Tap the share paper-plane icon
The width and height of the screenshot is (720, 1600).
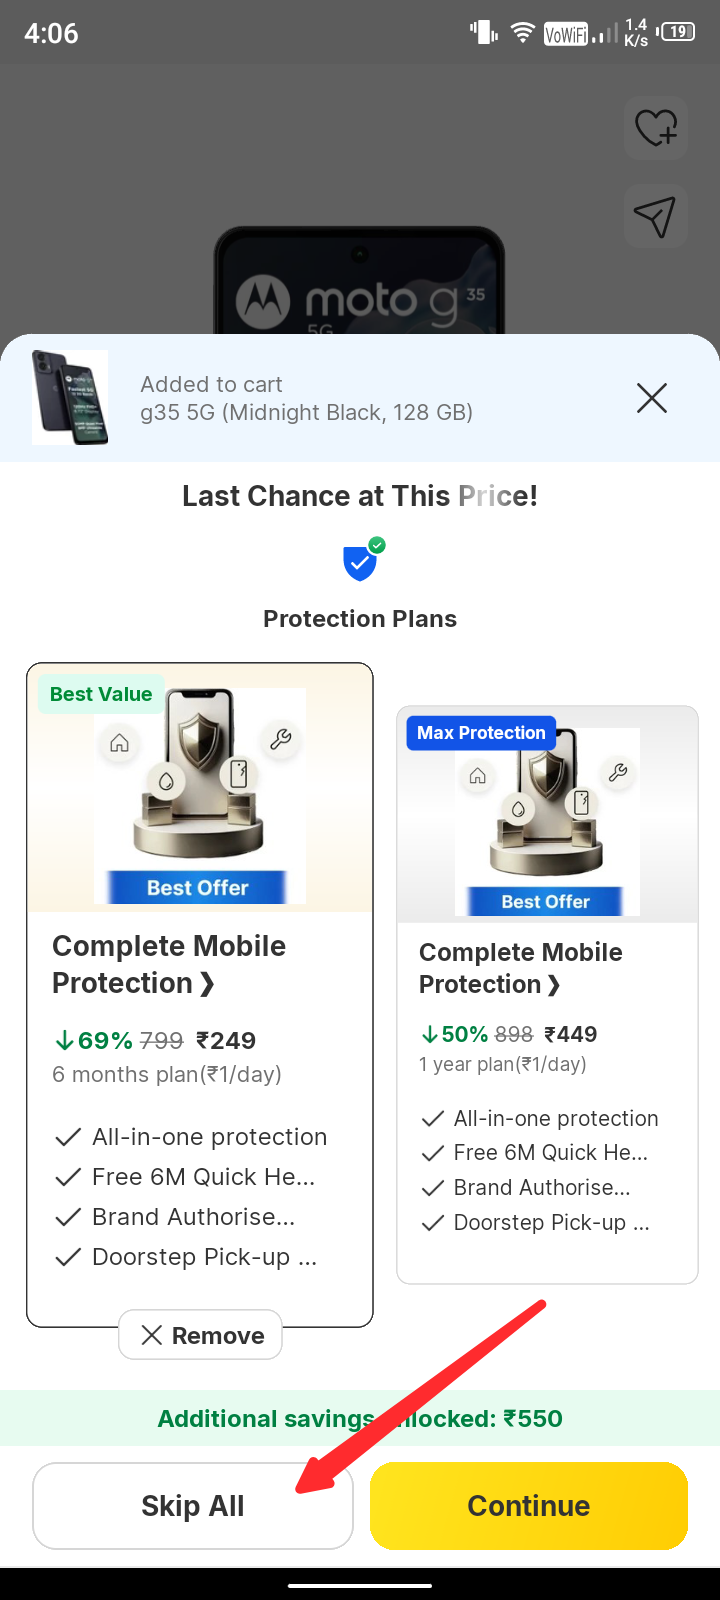(655, 216)
